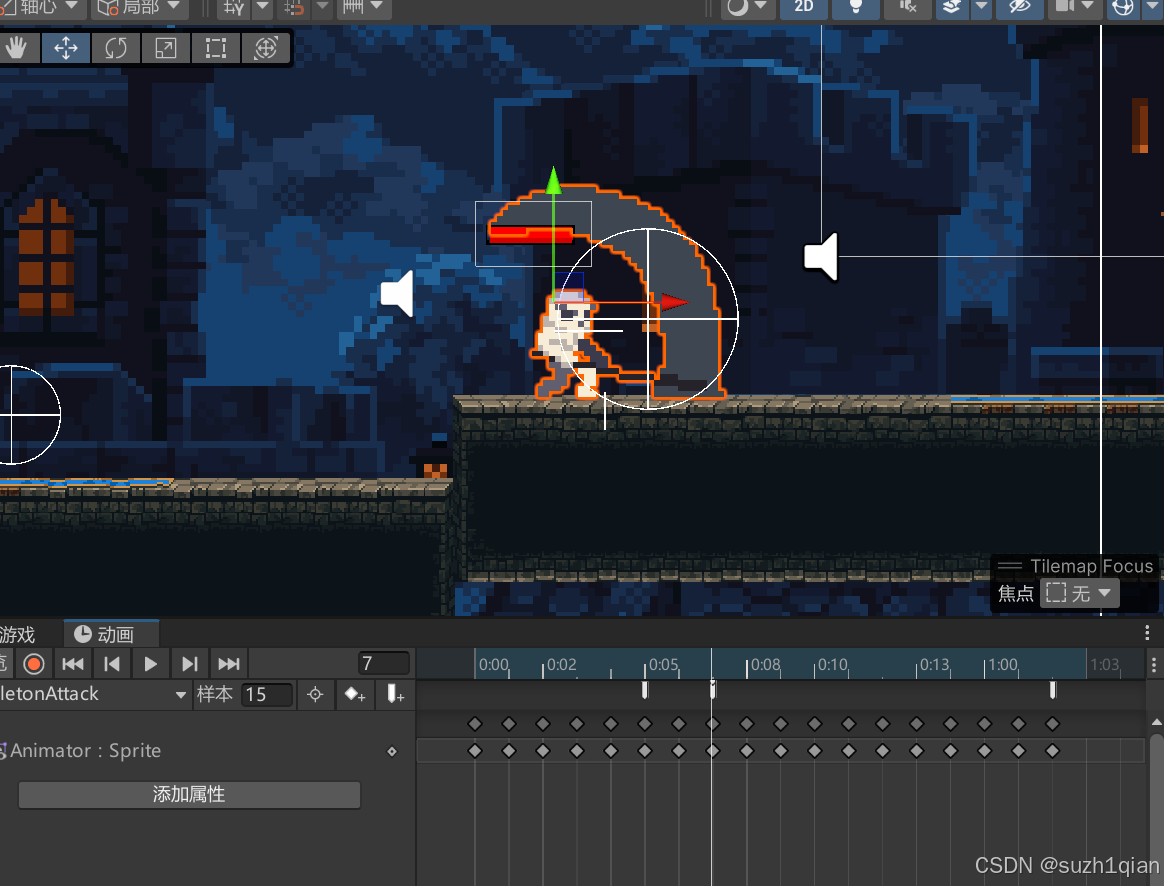Open the Tilemap Focus 无 dropdown
The height and width of the screenshot is (886, 1164).
1079,594
